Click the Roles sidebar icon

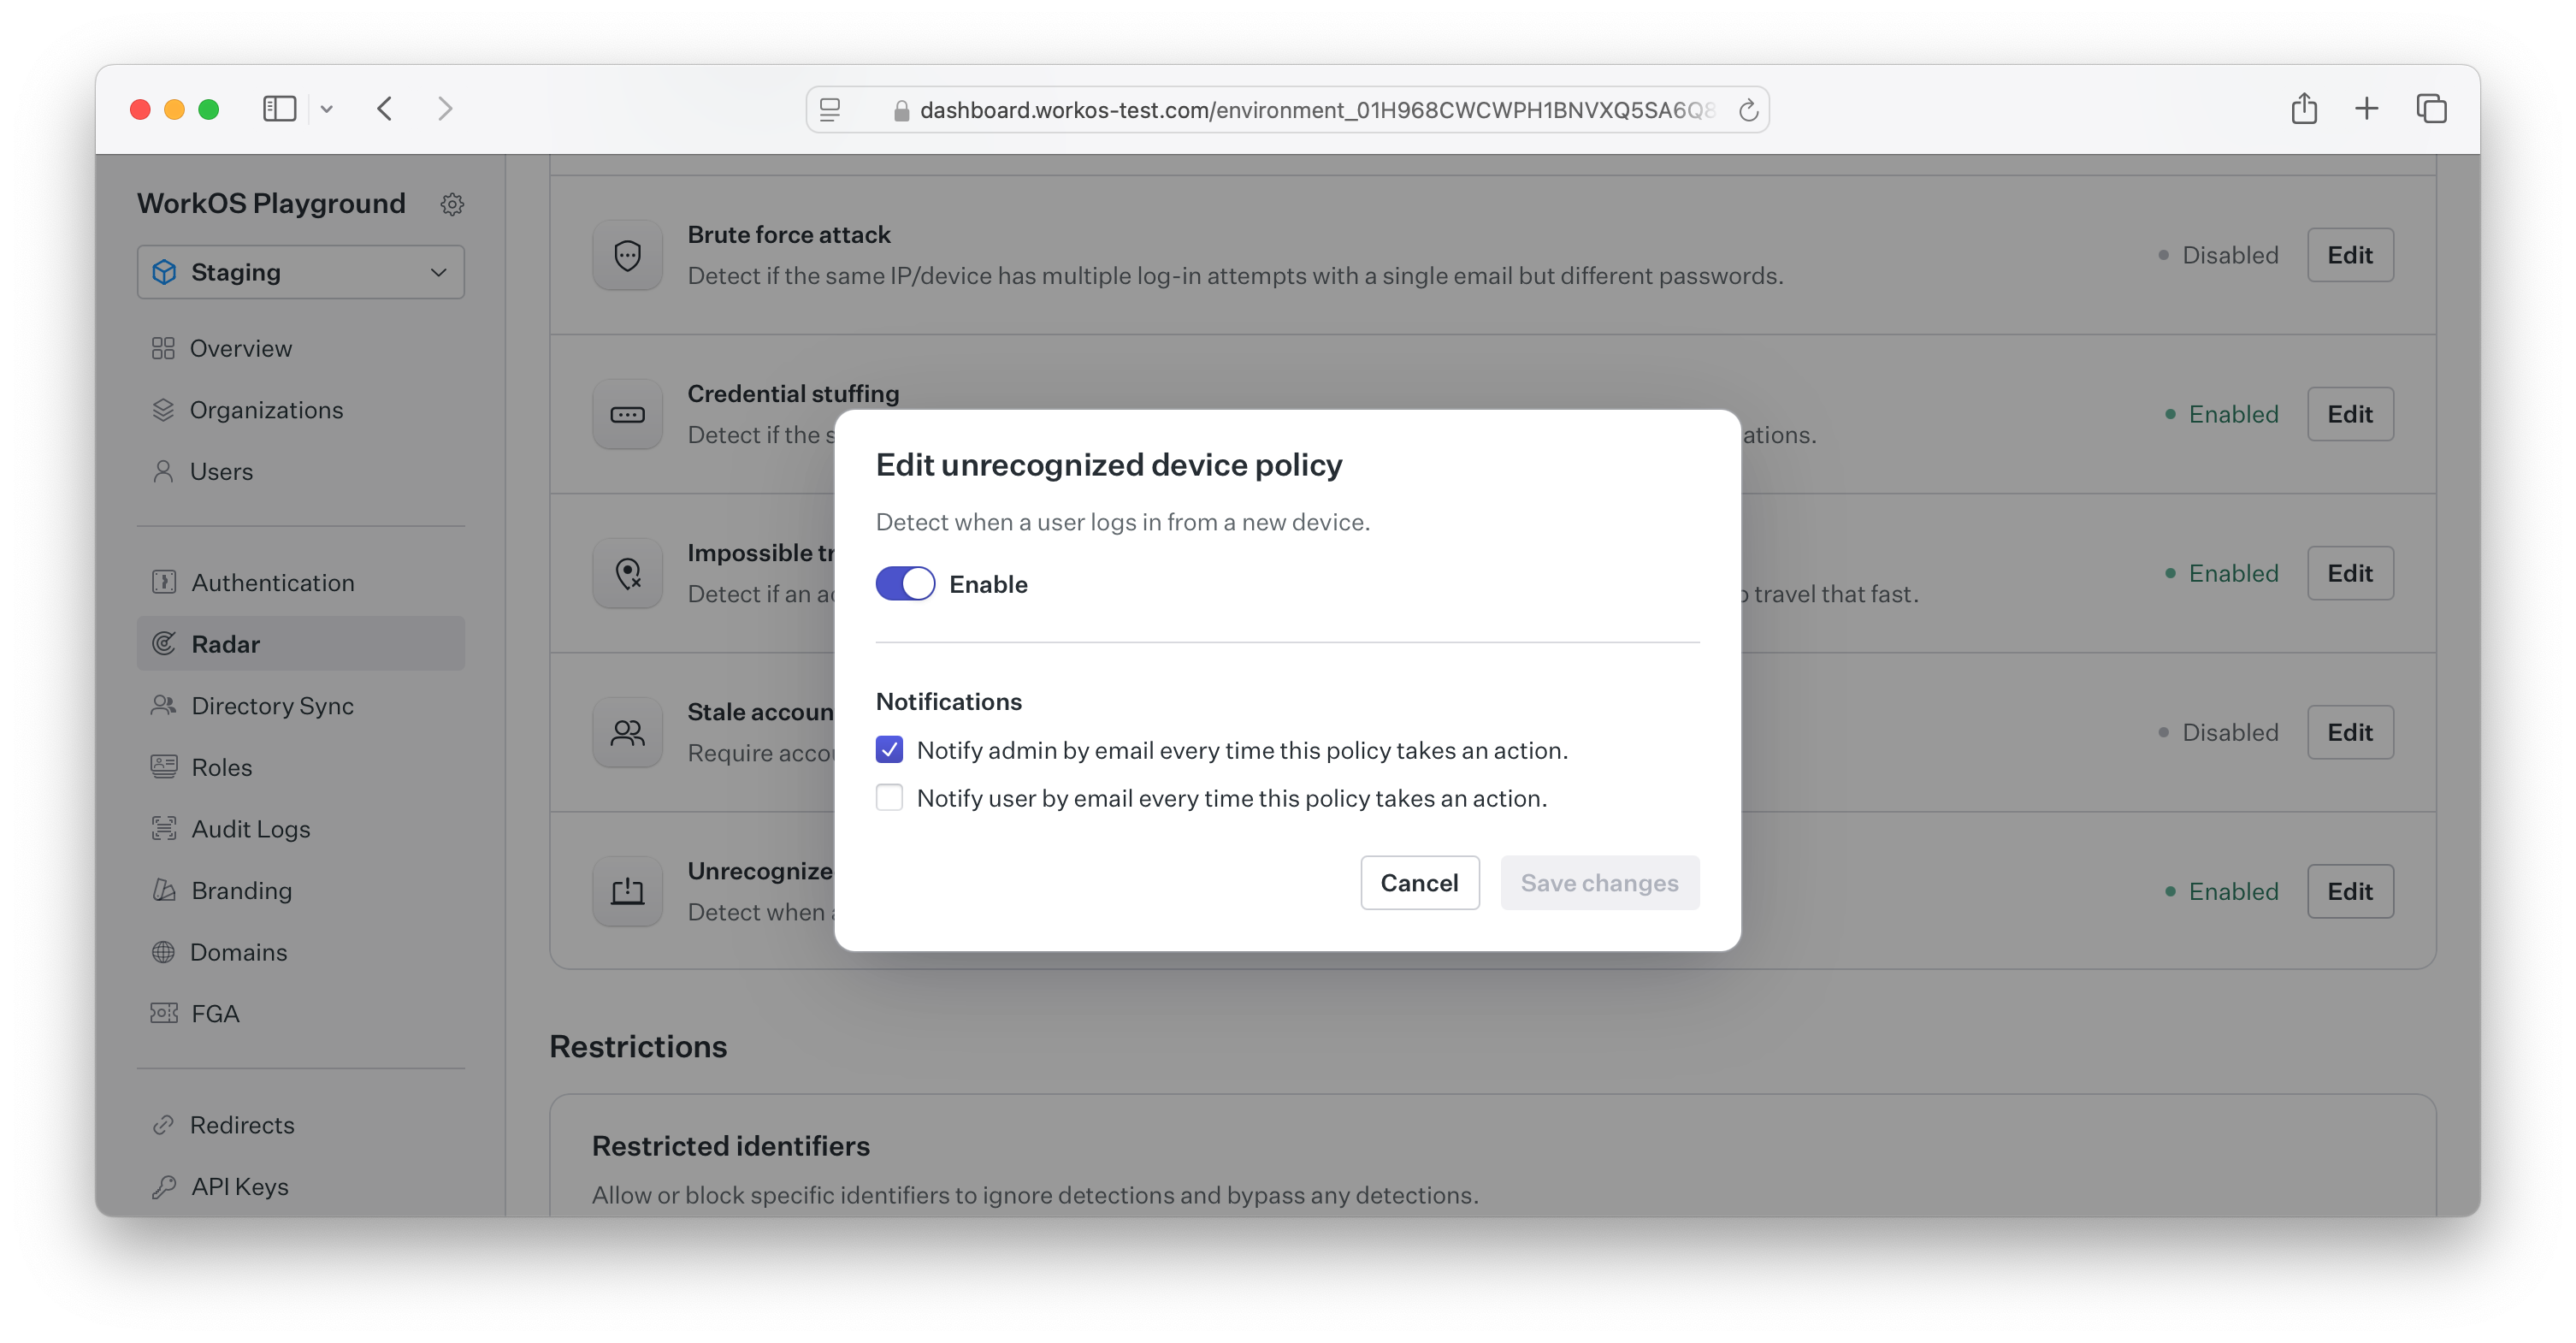click(x=163, y=766)
